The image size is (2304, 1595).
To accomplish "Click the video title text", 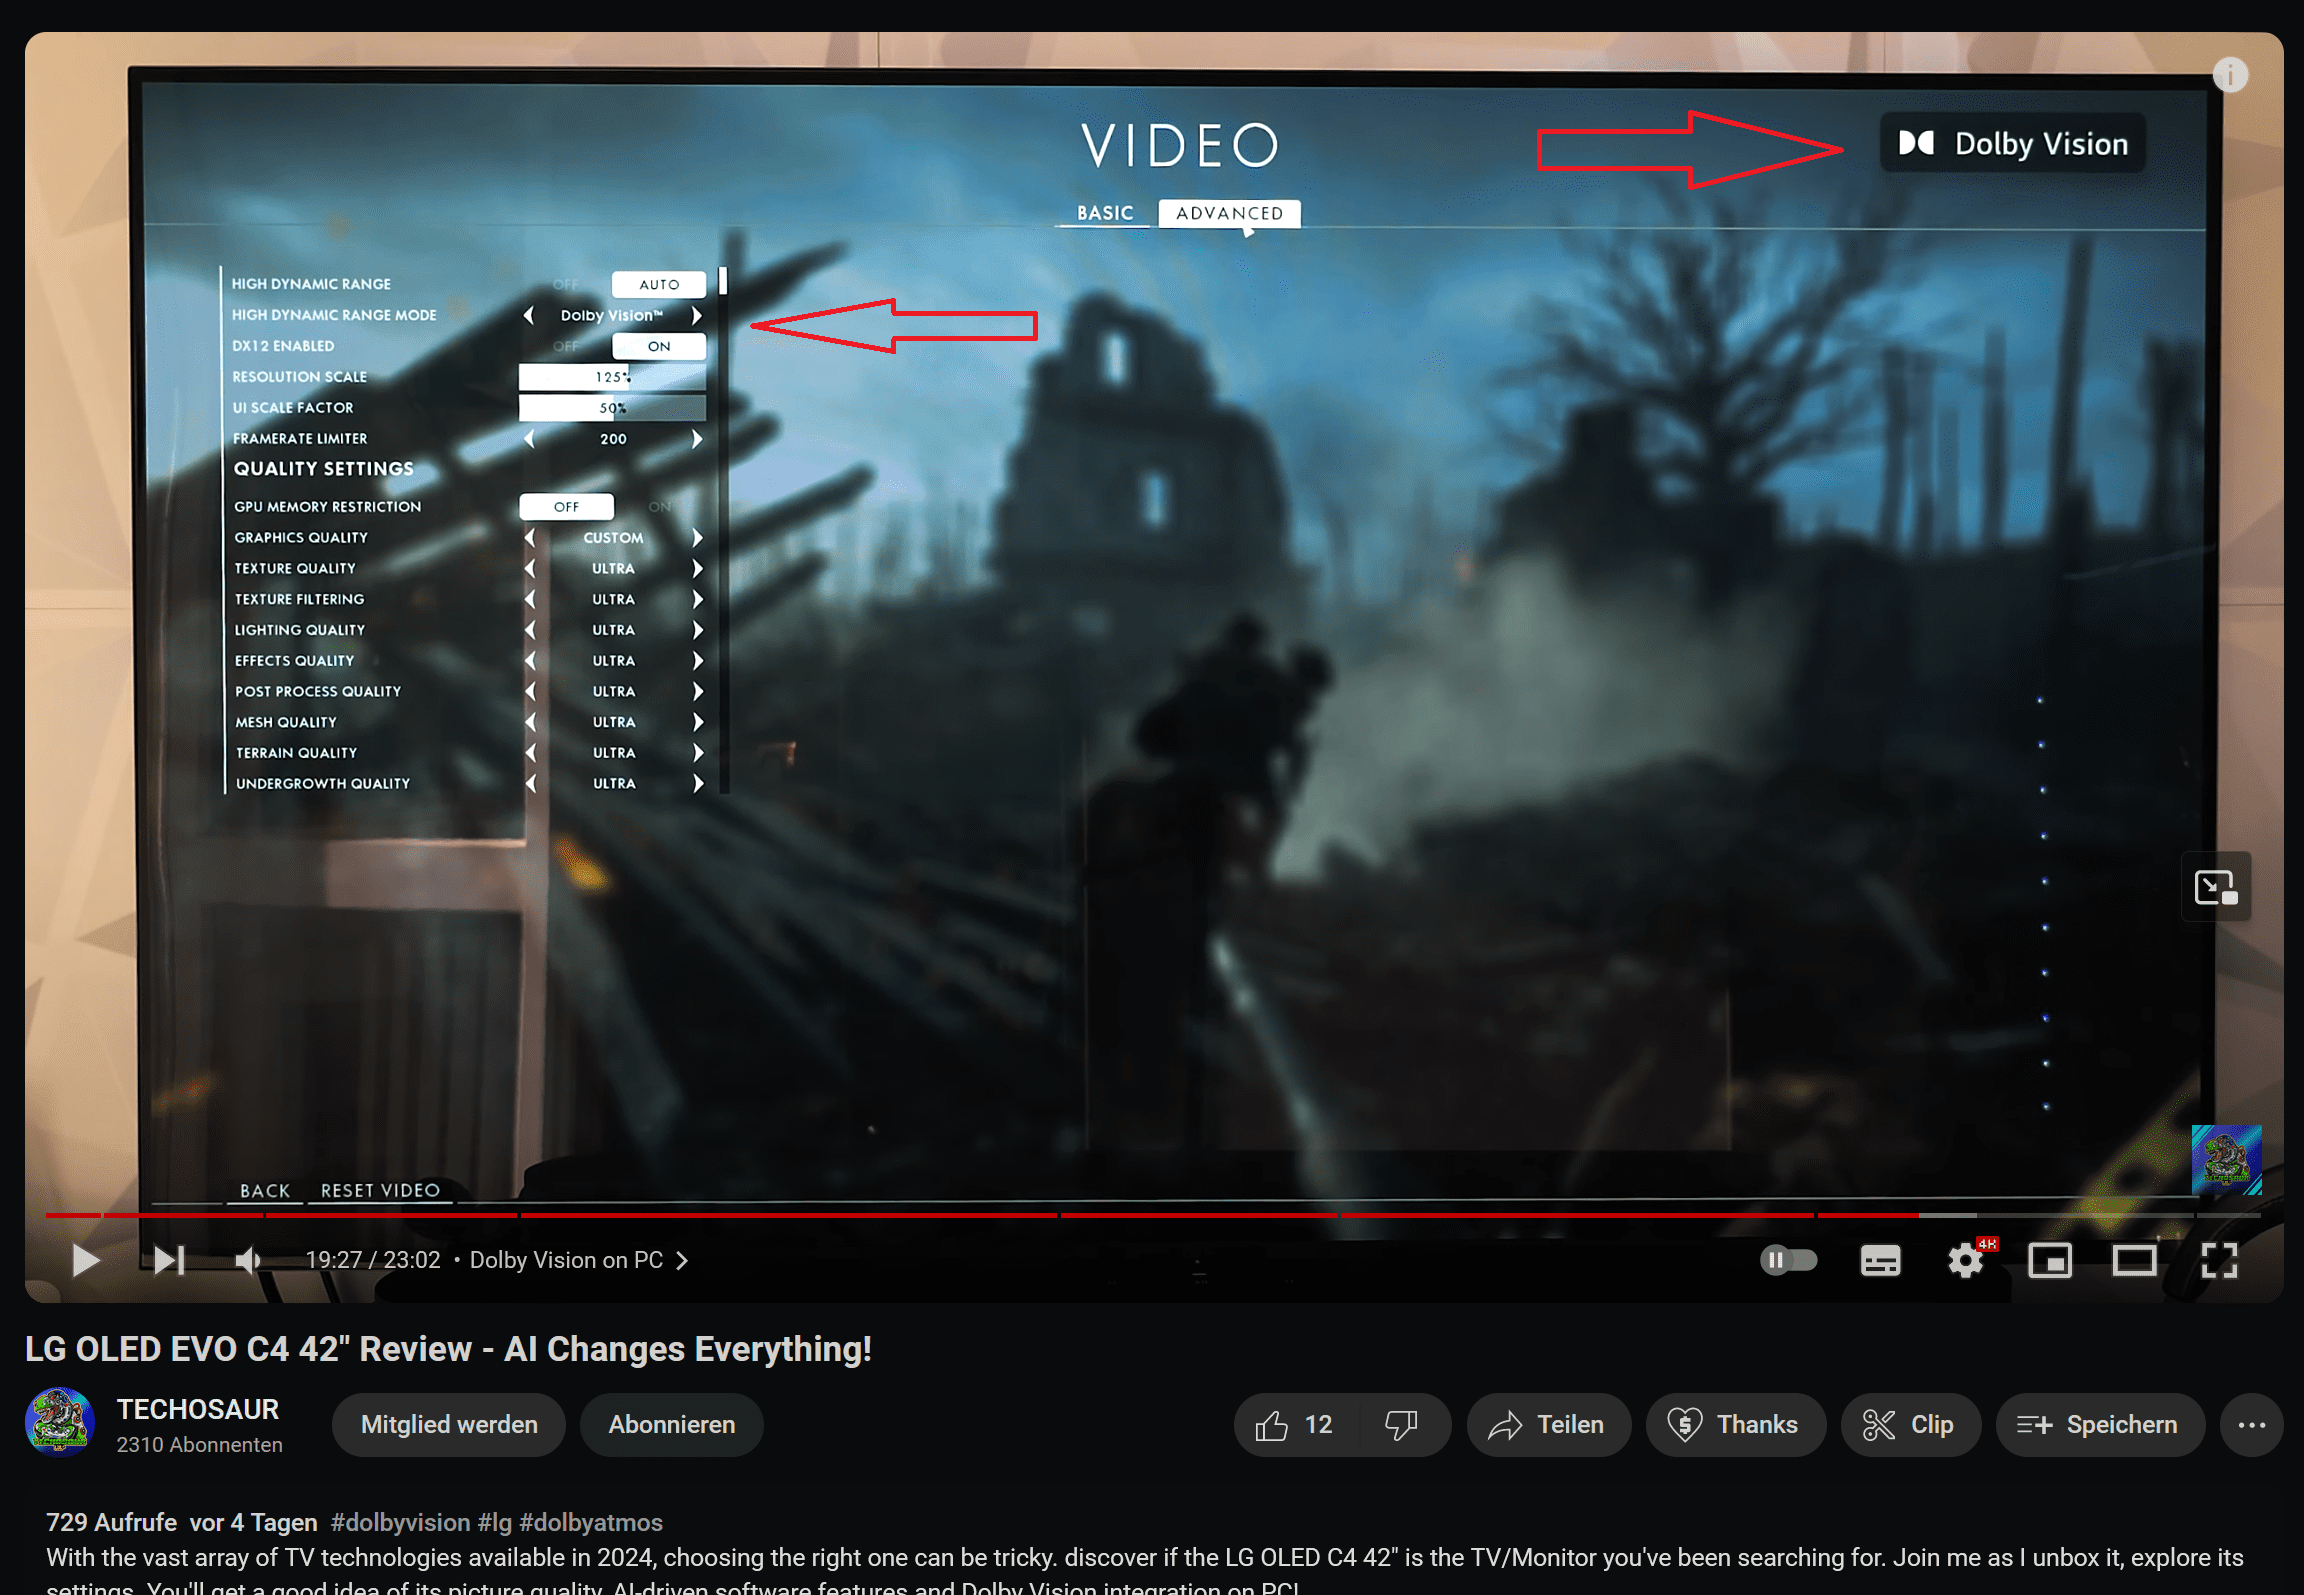I will pyautogui.click(x=448, y=1349).
